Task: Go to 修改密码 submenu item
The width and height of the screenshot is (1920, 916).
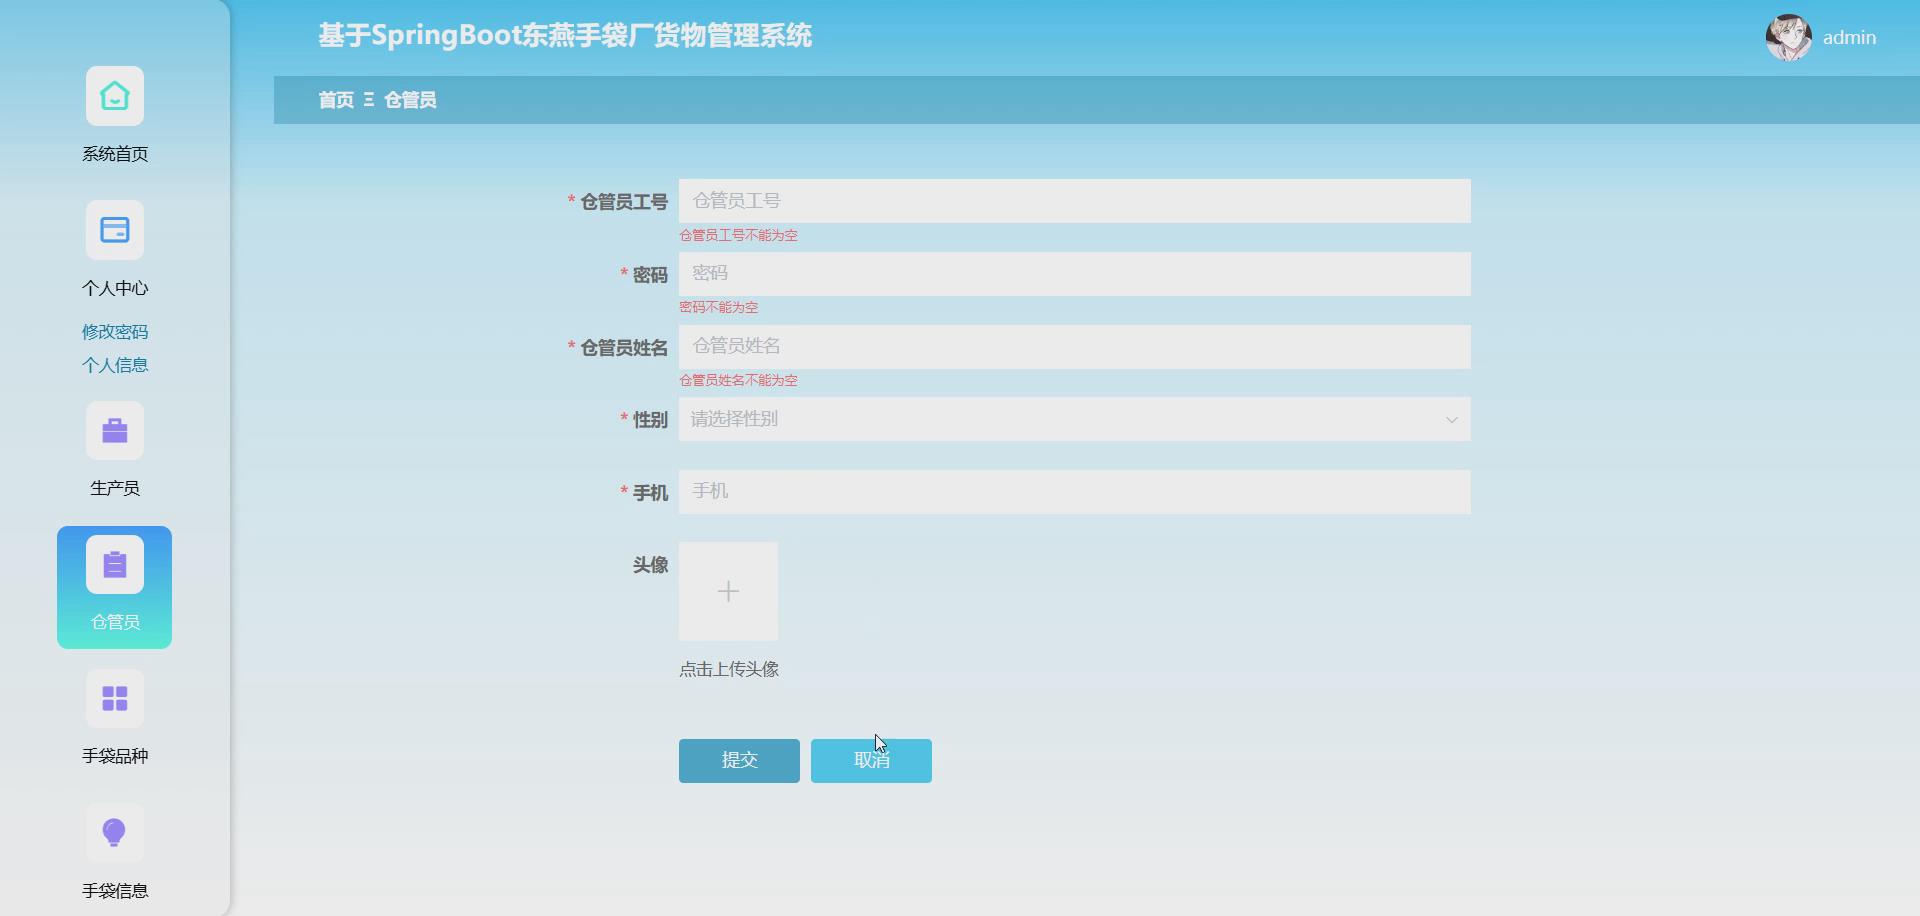Action: [115, 332]
